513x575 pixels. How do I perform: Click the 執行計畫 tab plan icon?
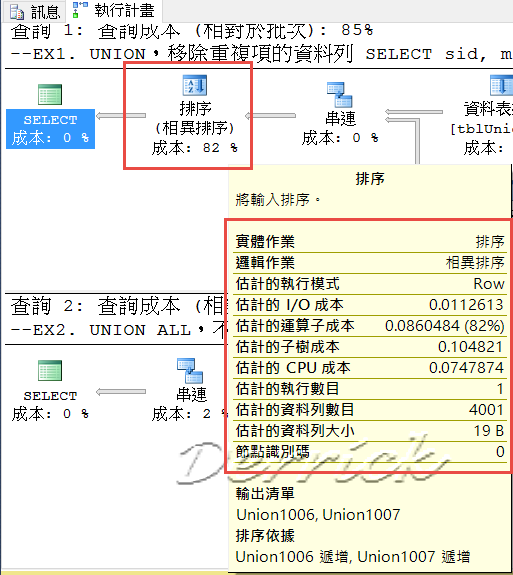80,10
